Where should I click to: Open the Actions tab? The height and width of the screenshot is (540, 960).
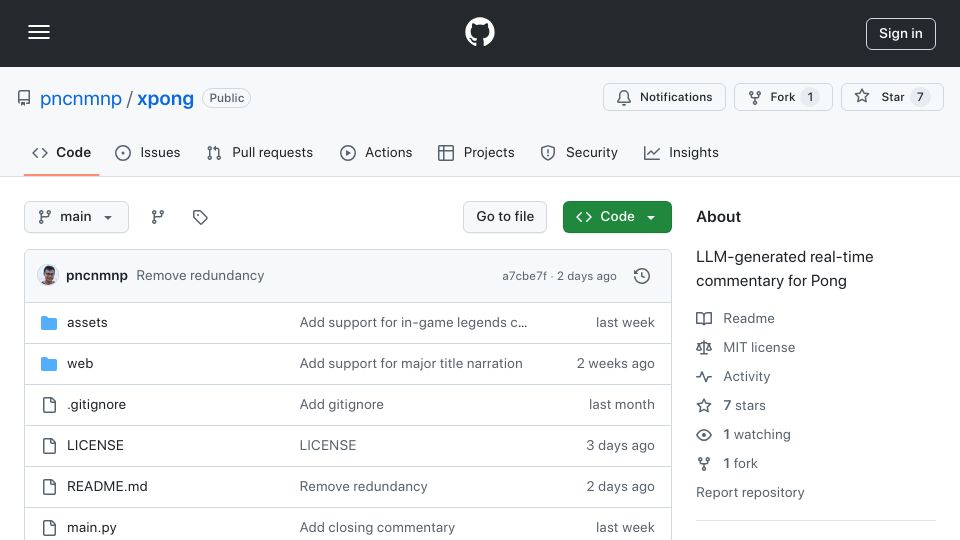(x=376, y=152)
